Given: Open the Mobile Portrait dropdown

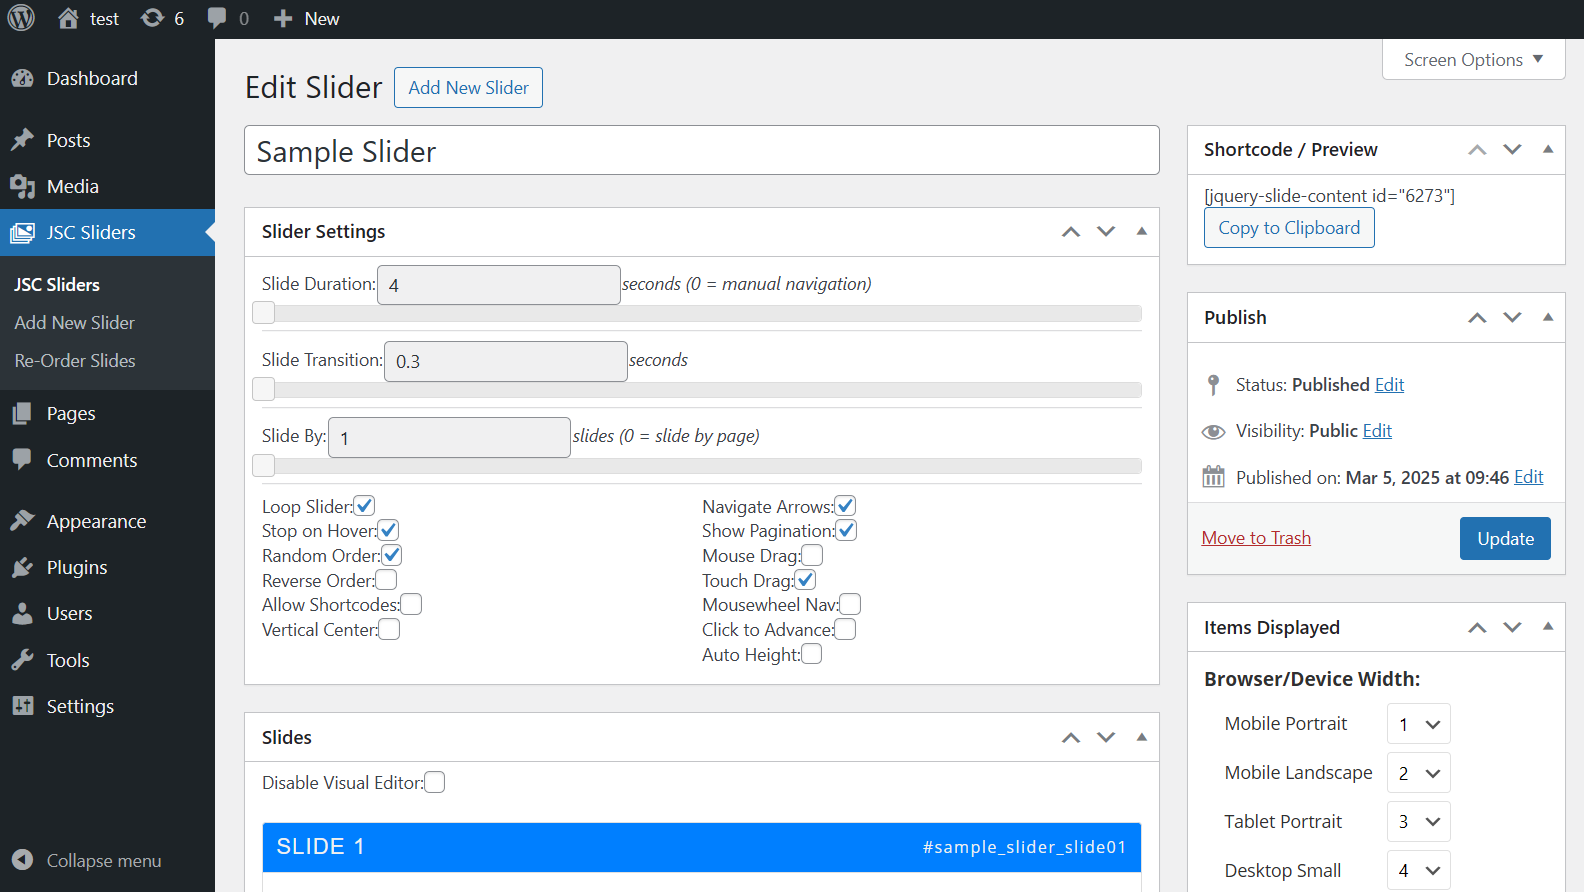Looking at the screenshot, I should click(x=1419, y=724).
